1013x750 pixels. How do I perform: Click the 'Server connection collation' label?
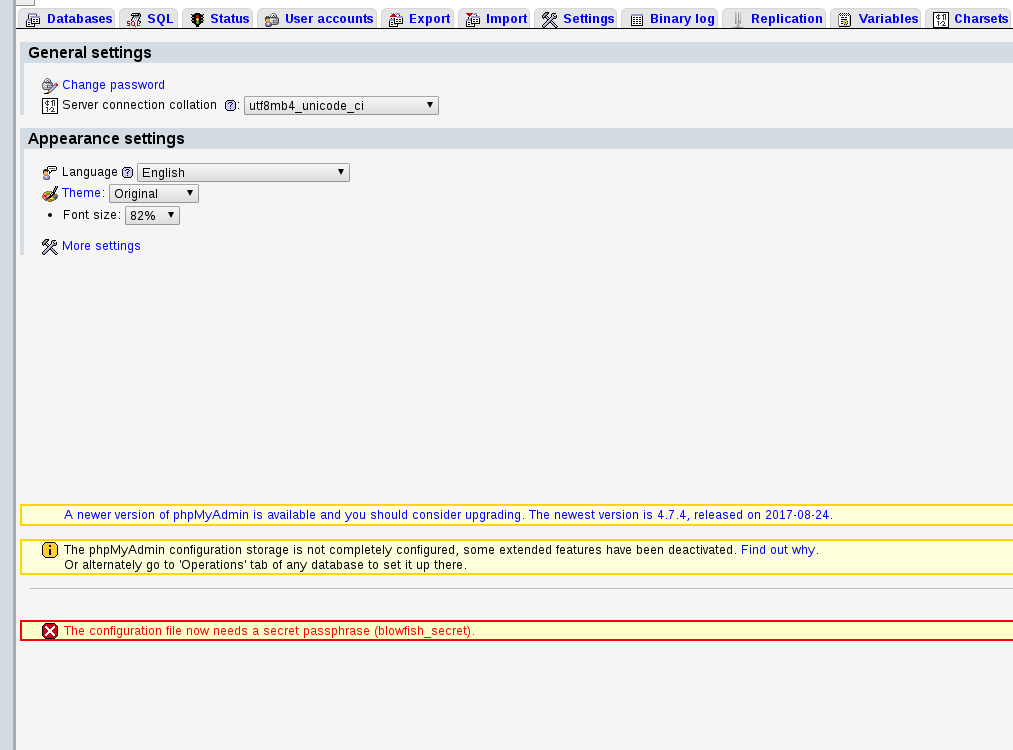(140, 105)
